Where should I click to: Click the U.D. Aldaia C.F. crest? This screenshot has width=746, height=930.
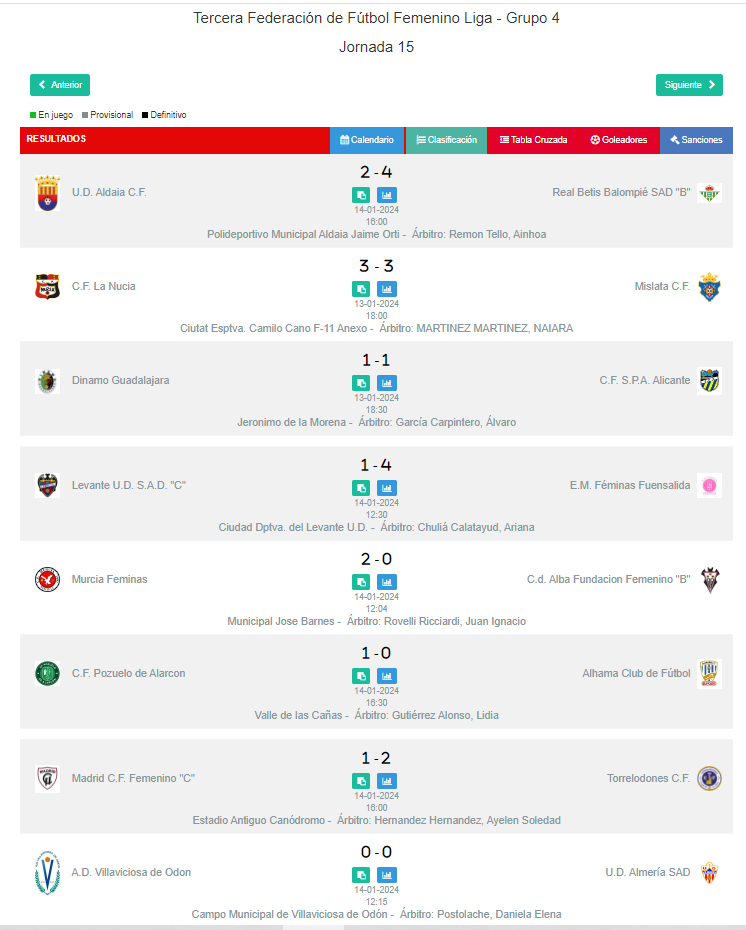tap(47, 193)
